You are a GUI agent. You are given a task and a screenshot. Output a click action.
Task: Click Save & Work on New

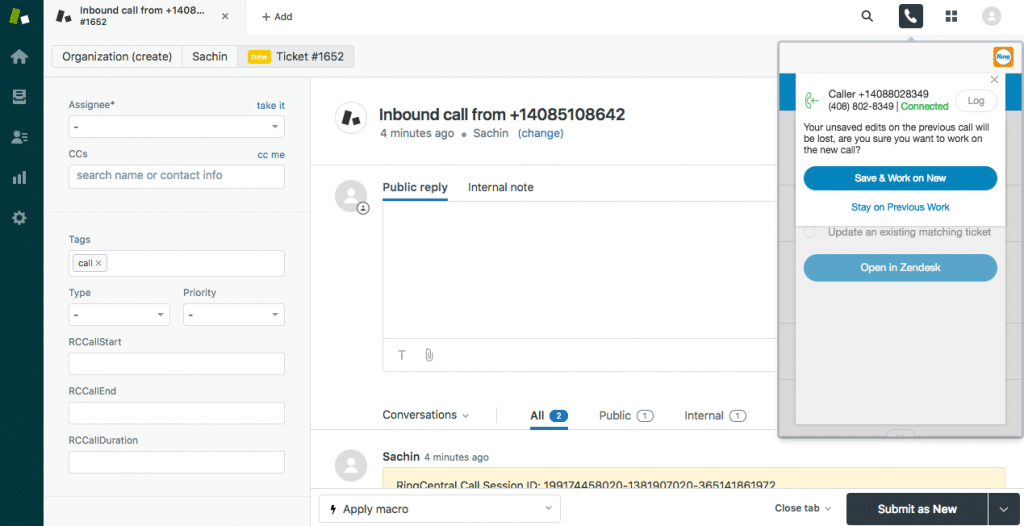pyautogui.click(x=899, y=178)
